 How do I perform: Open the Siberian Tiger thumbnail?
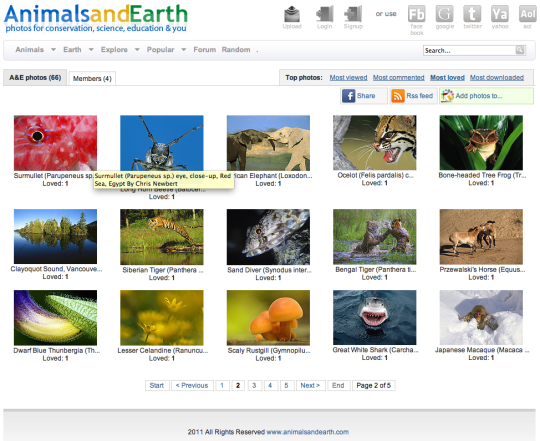162,237
